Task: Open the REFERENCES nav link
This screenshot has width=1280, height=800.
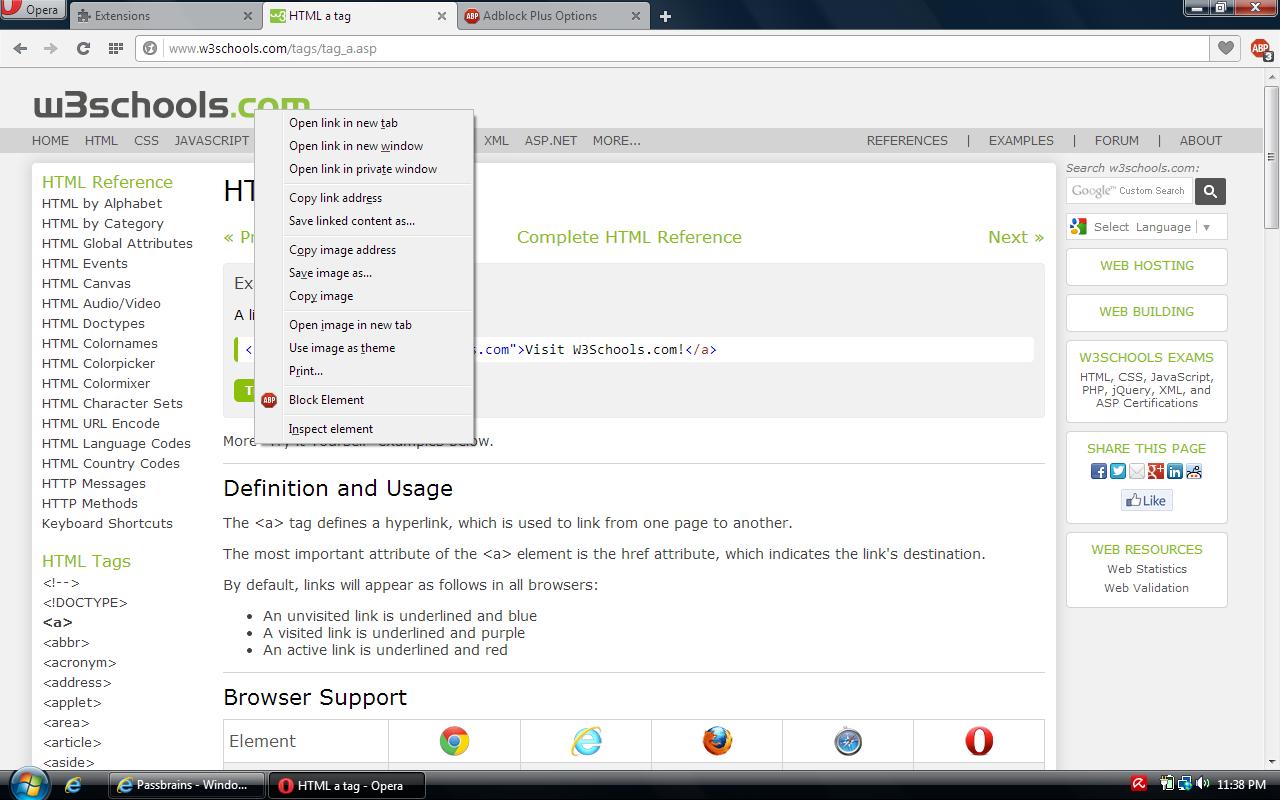Action: (907, 141)
